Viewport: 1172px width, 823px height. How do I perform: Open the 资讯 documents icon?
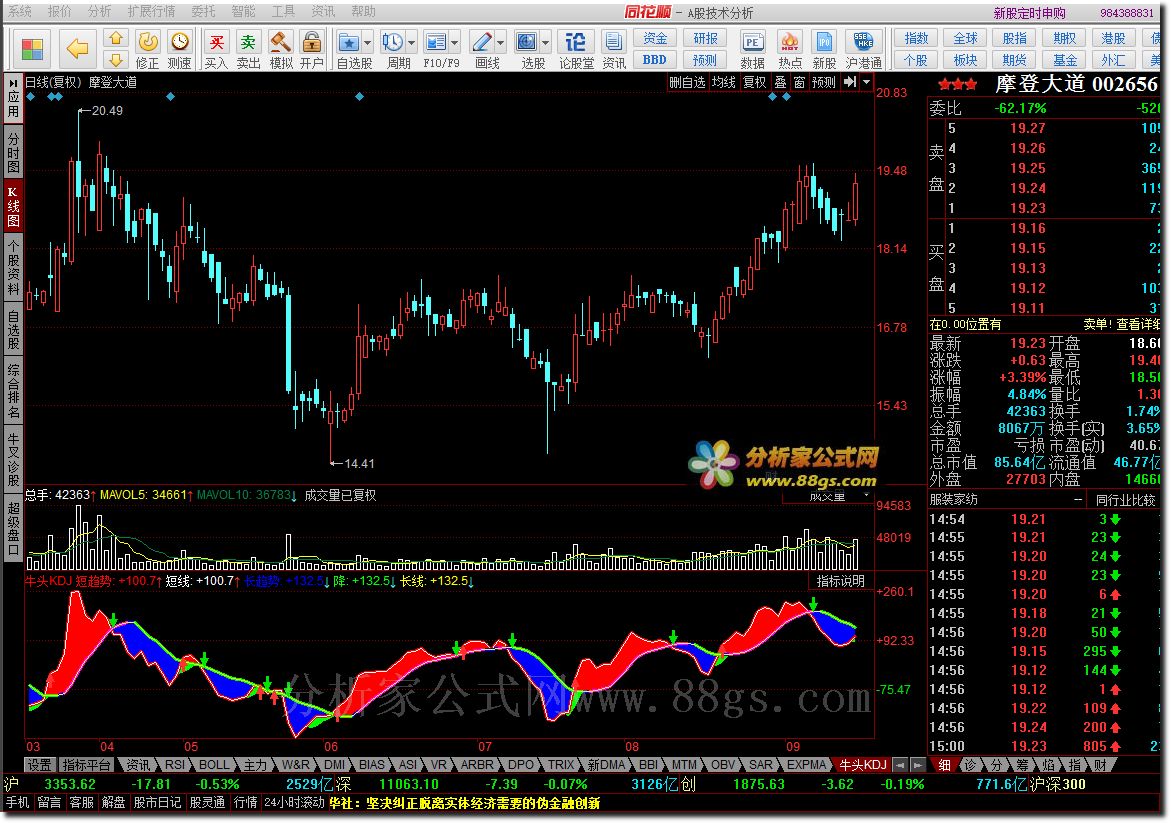614,42
